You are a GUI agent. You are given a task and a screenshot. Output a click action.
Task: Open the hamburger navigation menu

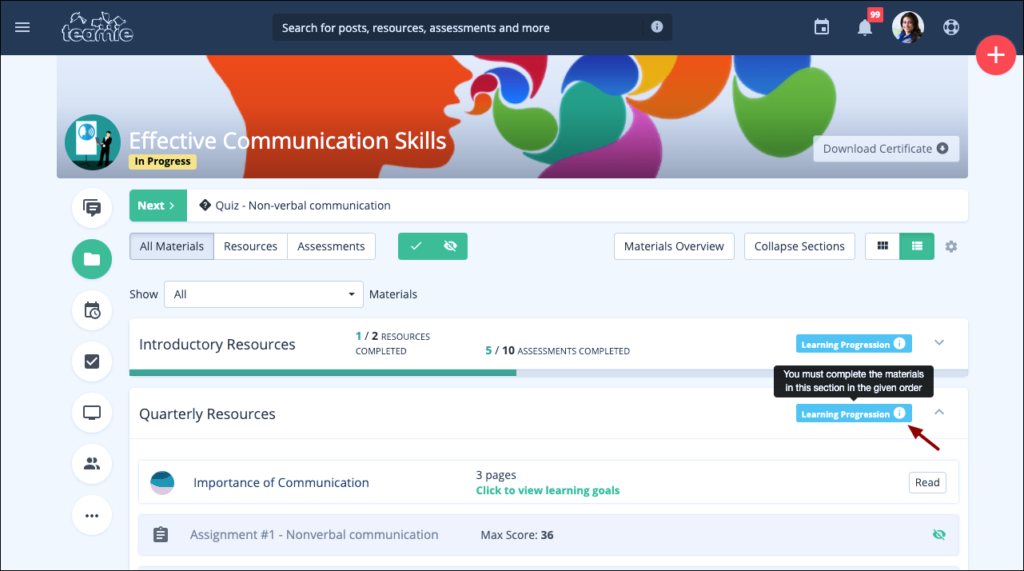tap(22, 27)
